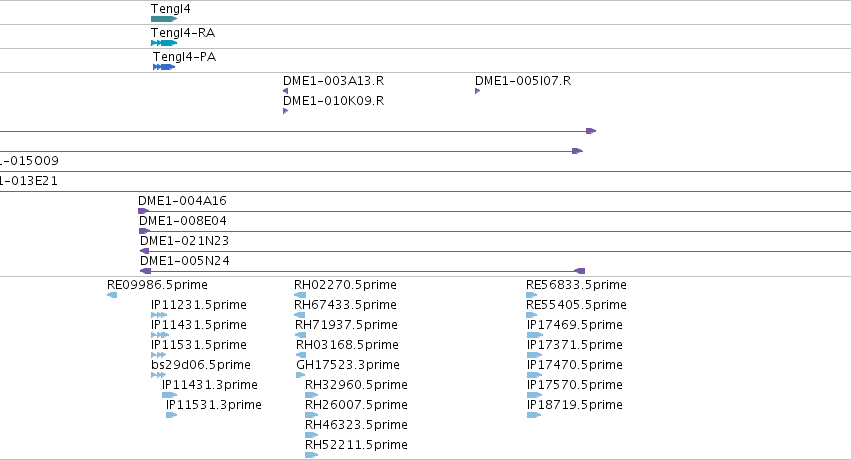Click the IP11231.5prime EST glyph
The height and width of the screenshot is (460, 851).
(159, 315)
